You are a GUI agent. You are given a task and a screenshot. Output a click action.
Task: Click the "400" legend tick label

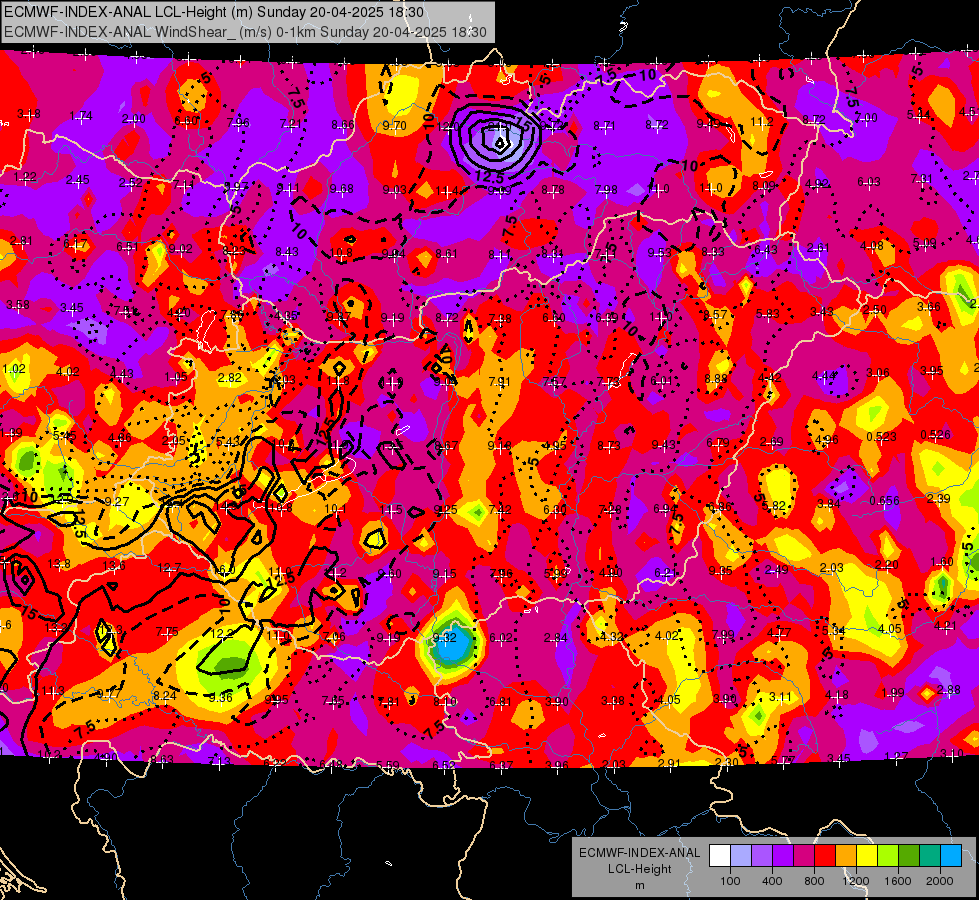[772, 881]
